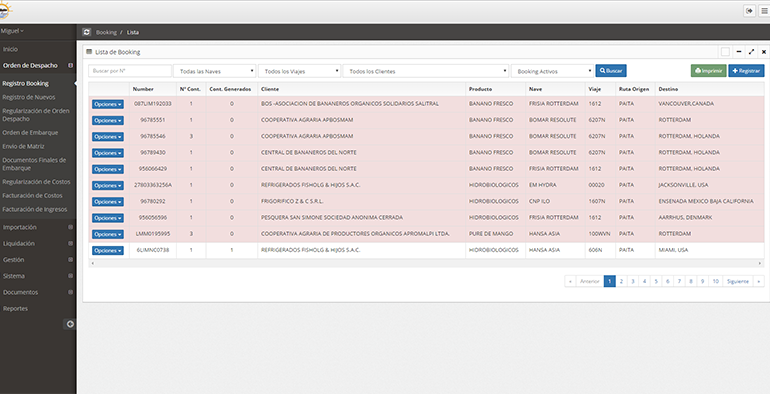This screenshot has height=394, width=770.
Task: Open Reportes in the sidebar
Action: tap(15, 309)
